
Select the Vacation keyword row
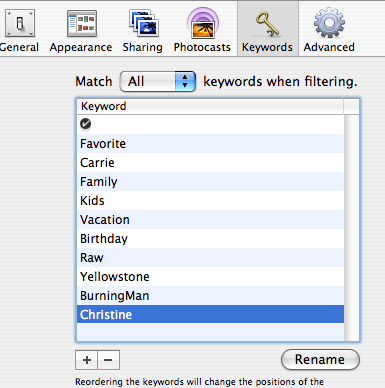click(x=210, y=219)
